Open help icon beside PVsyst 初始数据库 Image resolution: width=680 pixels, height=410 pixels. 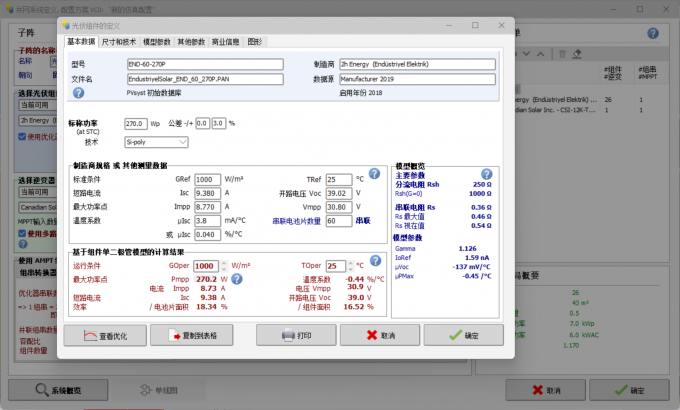(x=78, y=93)
